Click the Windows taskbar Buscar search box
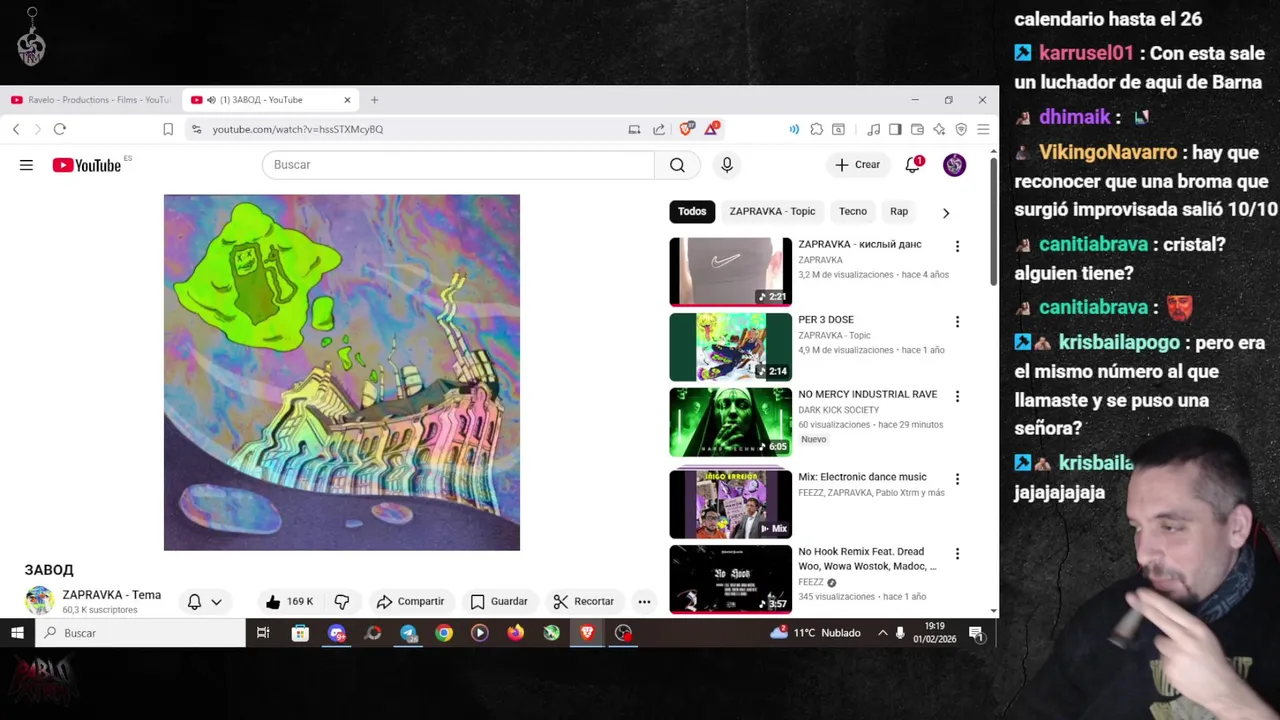This screenshot has height=720, width=1280. pyautogui.click(x=140, y=633)
